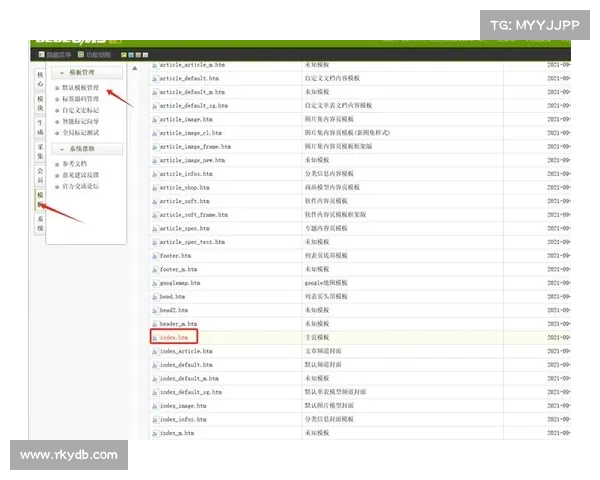Click file icon of footer_m.htm
The width and height of the screenshot is (600, 480).
point(155,270)
